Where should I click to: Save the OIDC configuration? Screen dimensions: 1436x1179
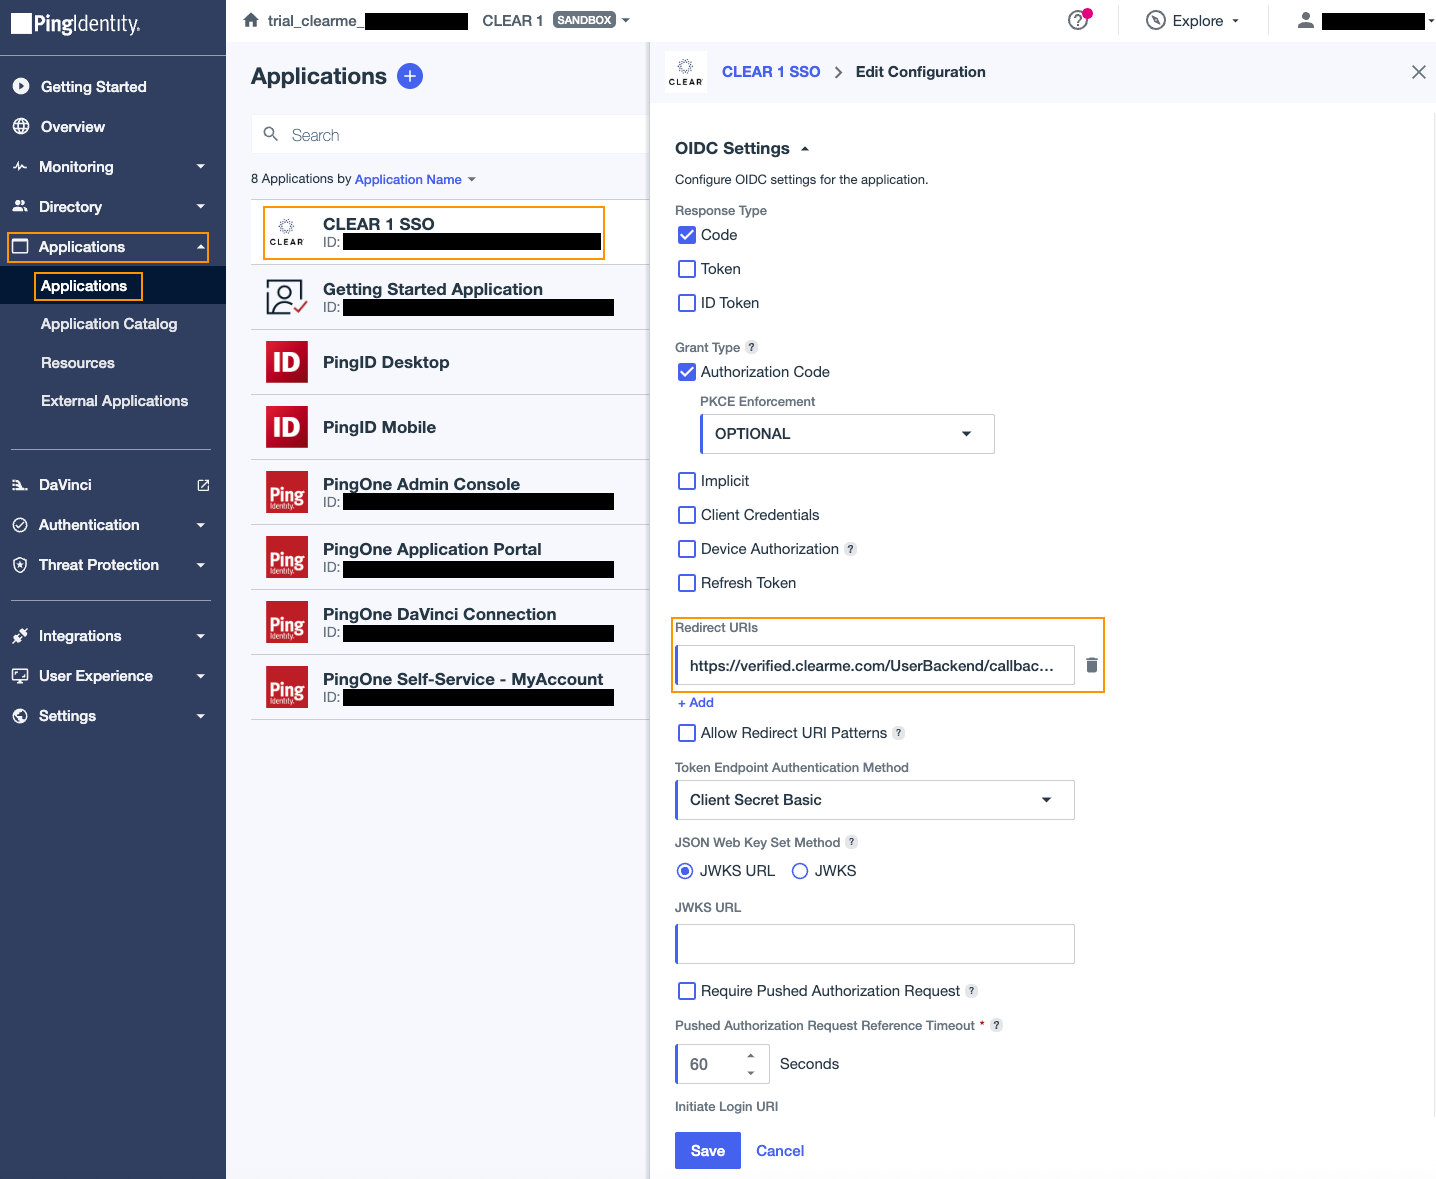point(708,1151)
